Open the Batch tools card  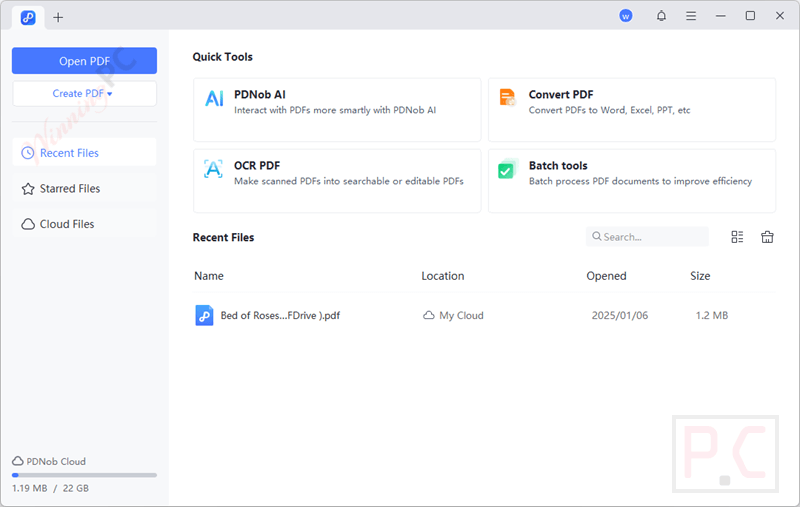[632, 181]
